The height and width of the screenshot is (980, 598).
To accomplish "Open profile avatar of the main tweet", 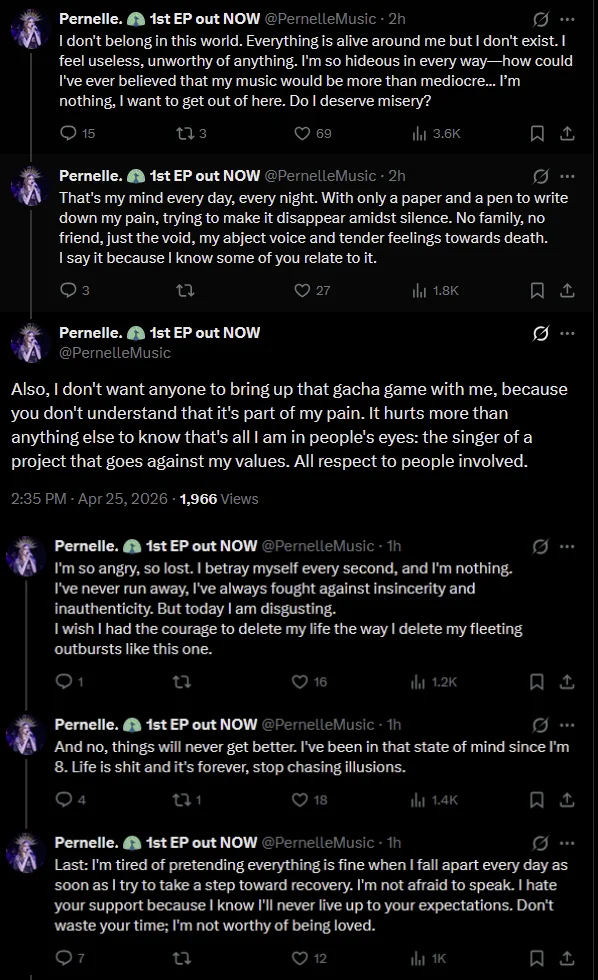I will click(x=29, y=343).
